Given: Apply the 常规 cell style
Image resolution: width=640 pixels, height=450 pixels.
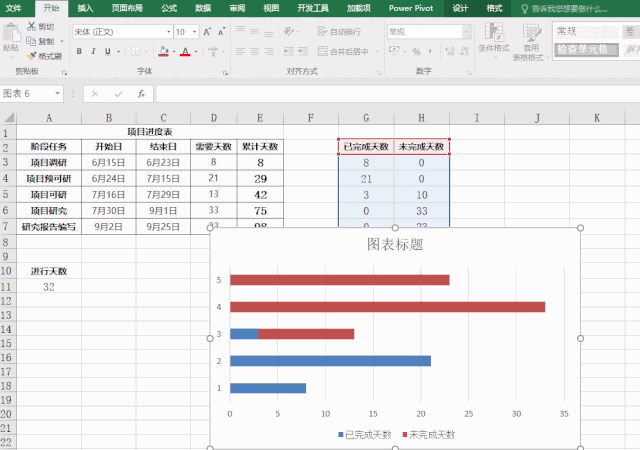Looking at the screenshot, I should click(x=586, y=31).
